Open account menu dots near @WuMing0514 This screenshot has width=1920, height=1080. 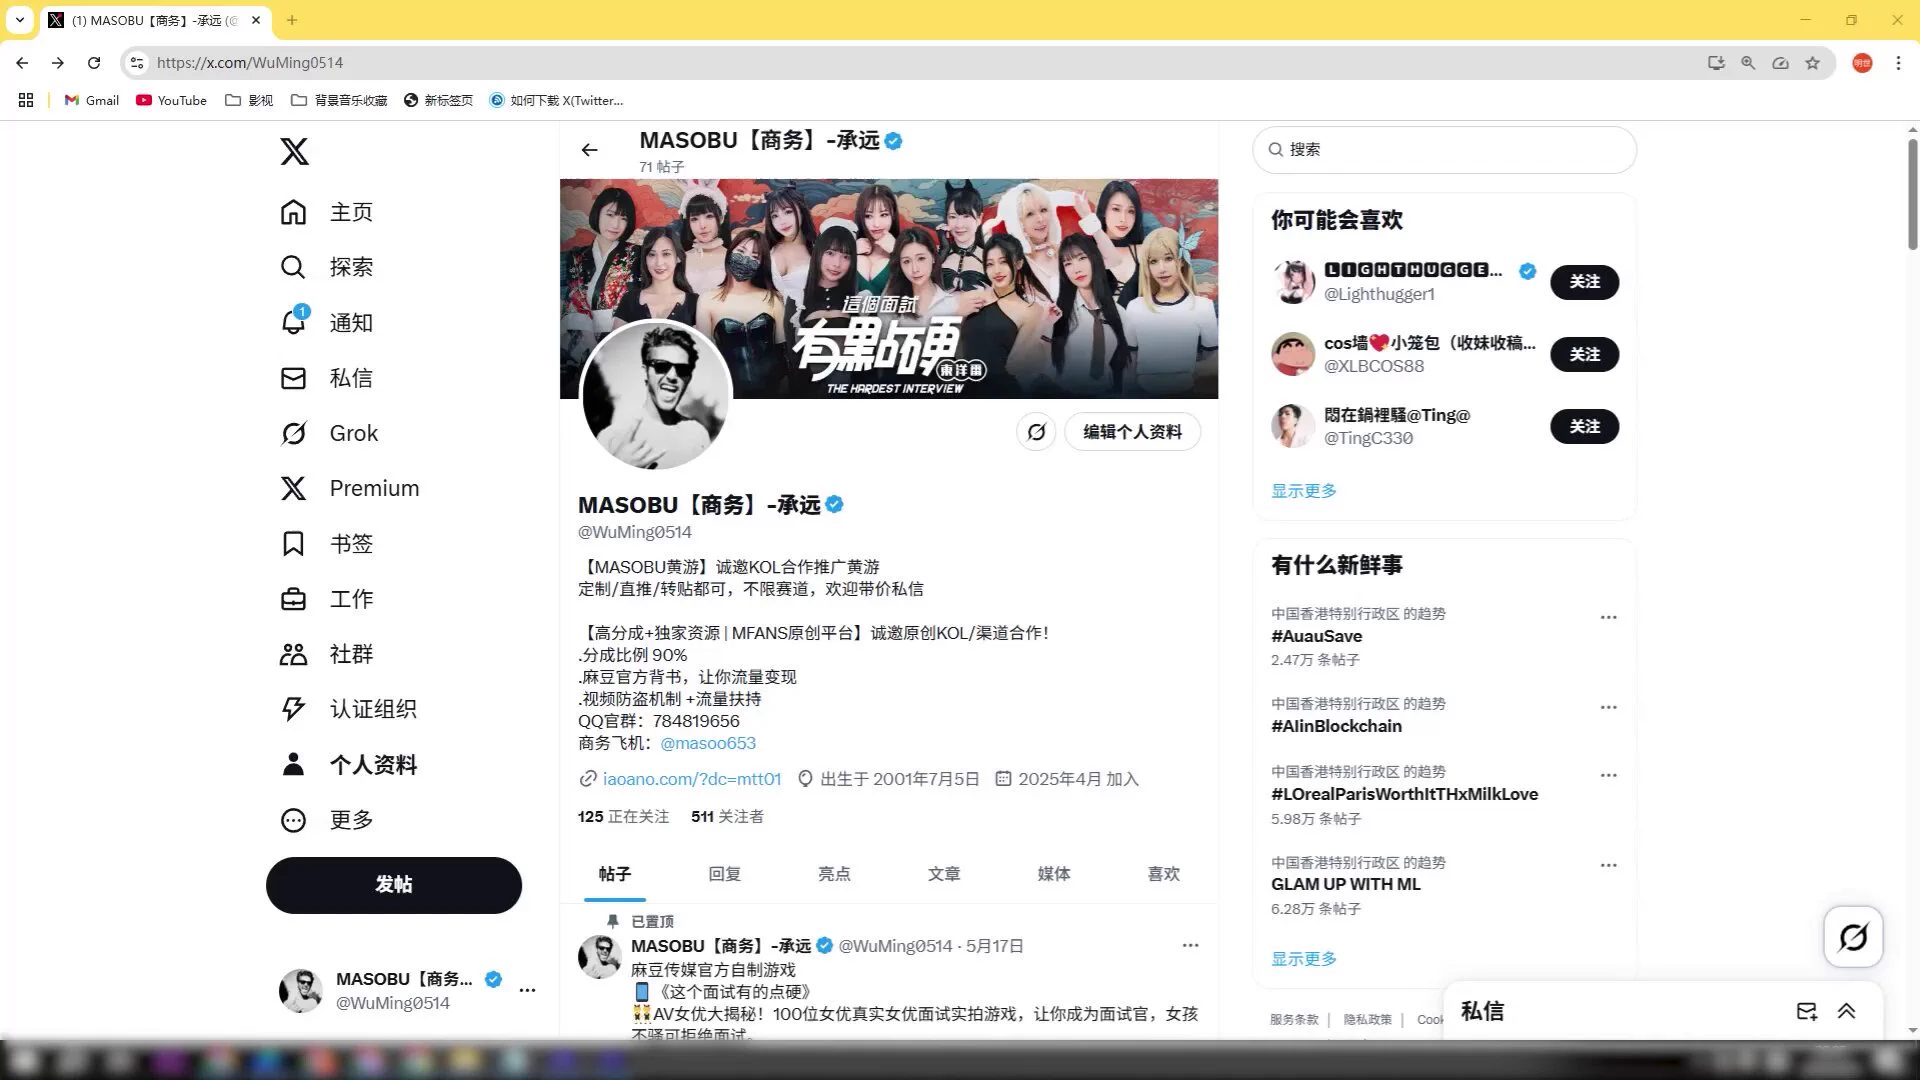click(x=527, y=990)
